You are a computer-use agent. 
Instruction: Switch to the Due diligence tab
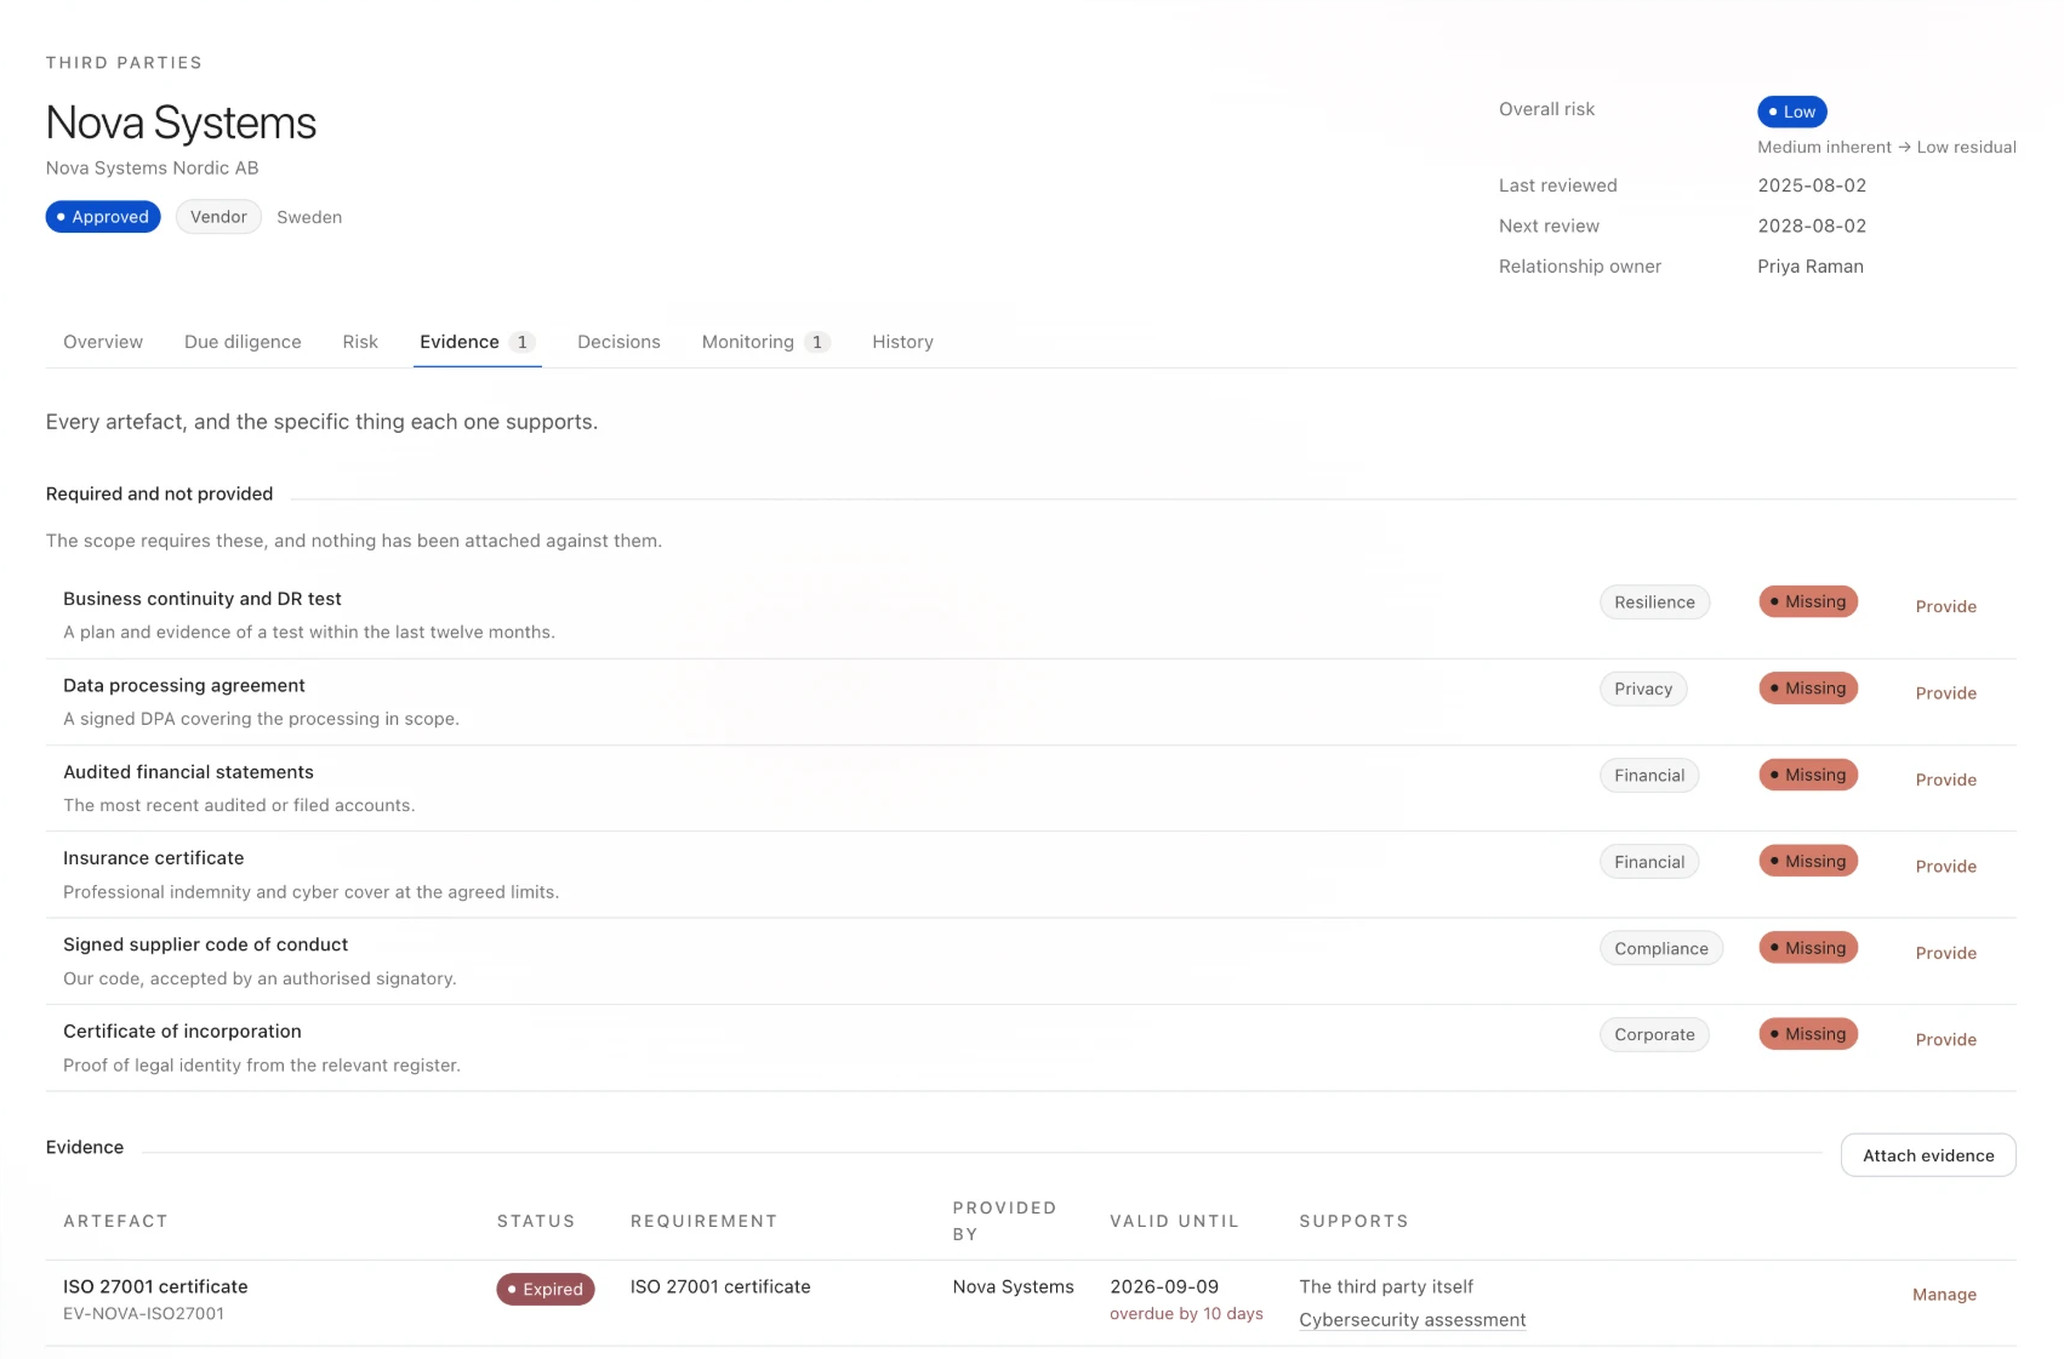(242, 342)
